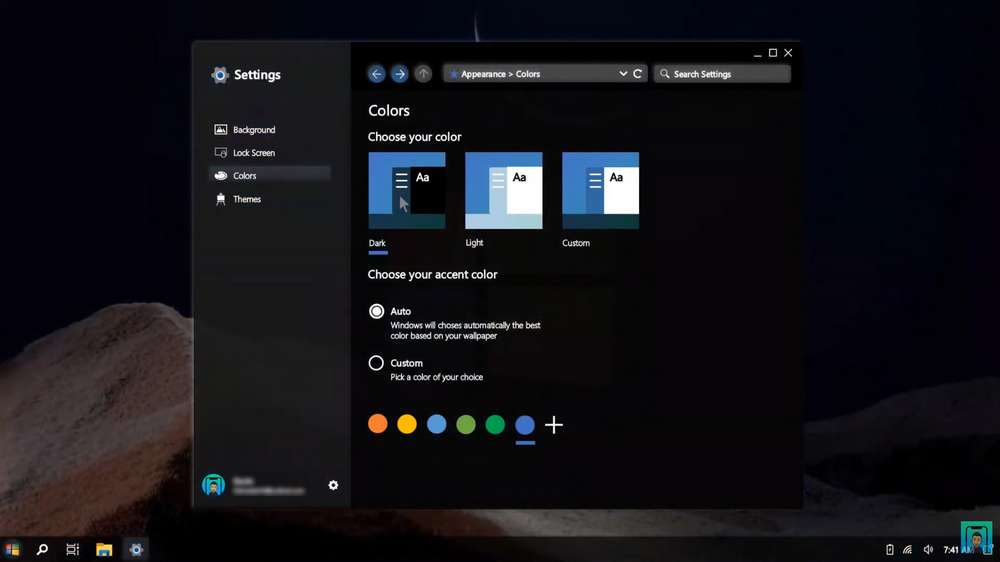Select the Custom accent color radio button
Viewport: 1000px width, 562px height.
point(376,363)
